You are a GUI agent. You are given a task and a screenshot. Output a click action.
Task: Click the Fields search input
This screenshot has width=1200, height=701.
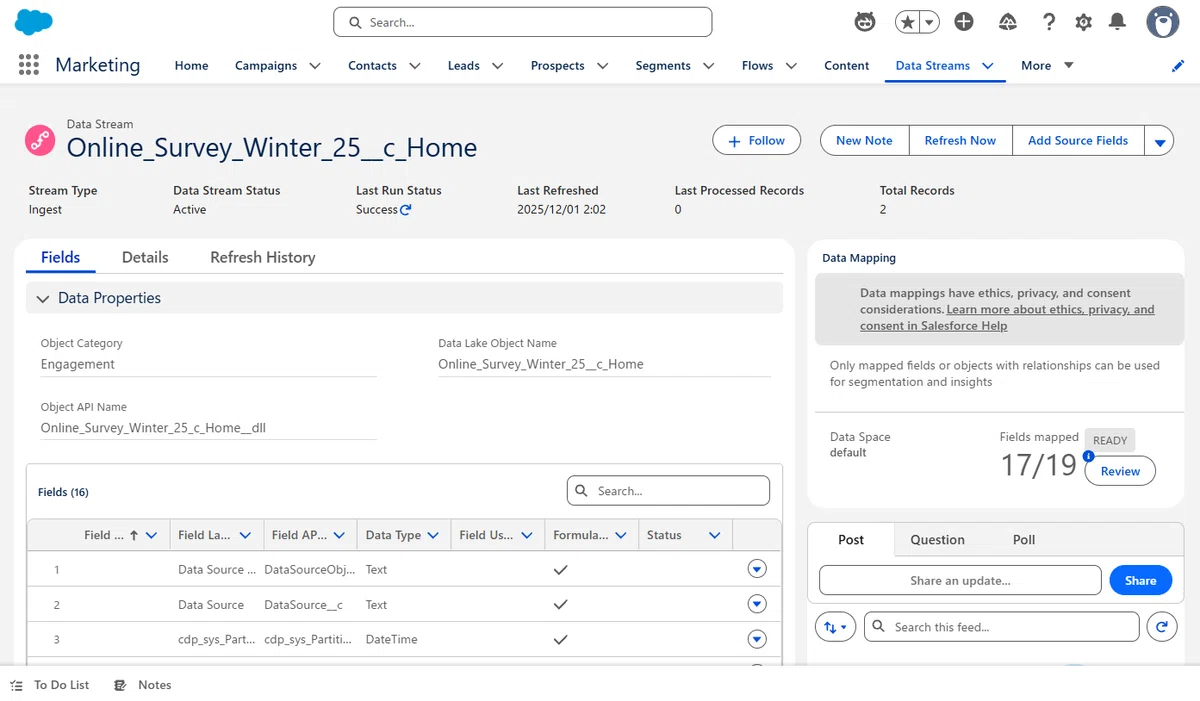[x=668, y=491]
